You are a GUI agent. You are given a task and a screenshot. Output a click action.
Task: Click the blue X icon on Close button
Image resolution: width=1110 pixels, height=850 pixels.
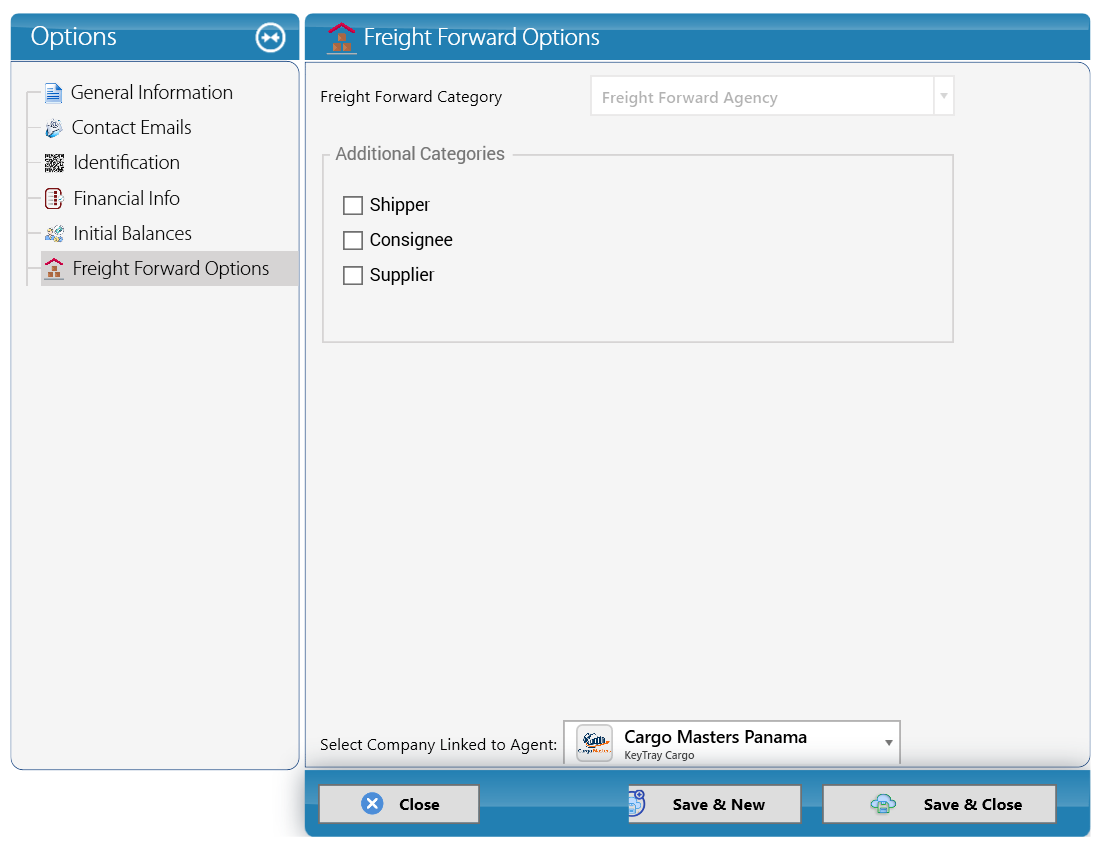pos(372,803)
